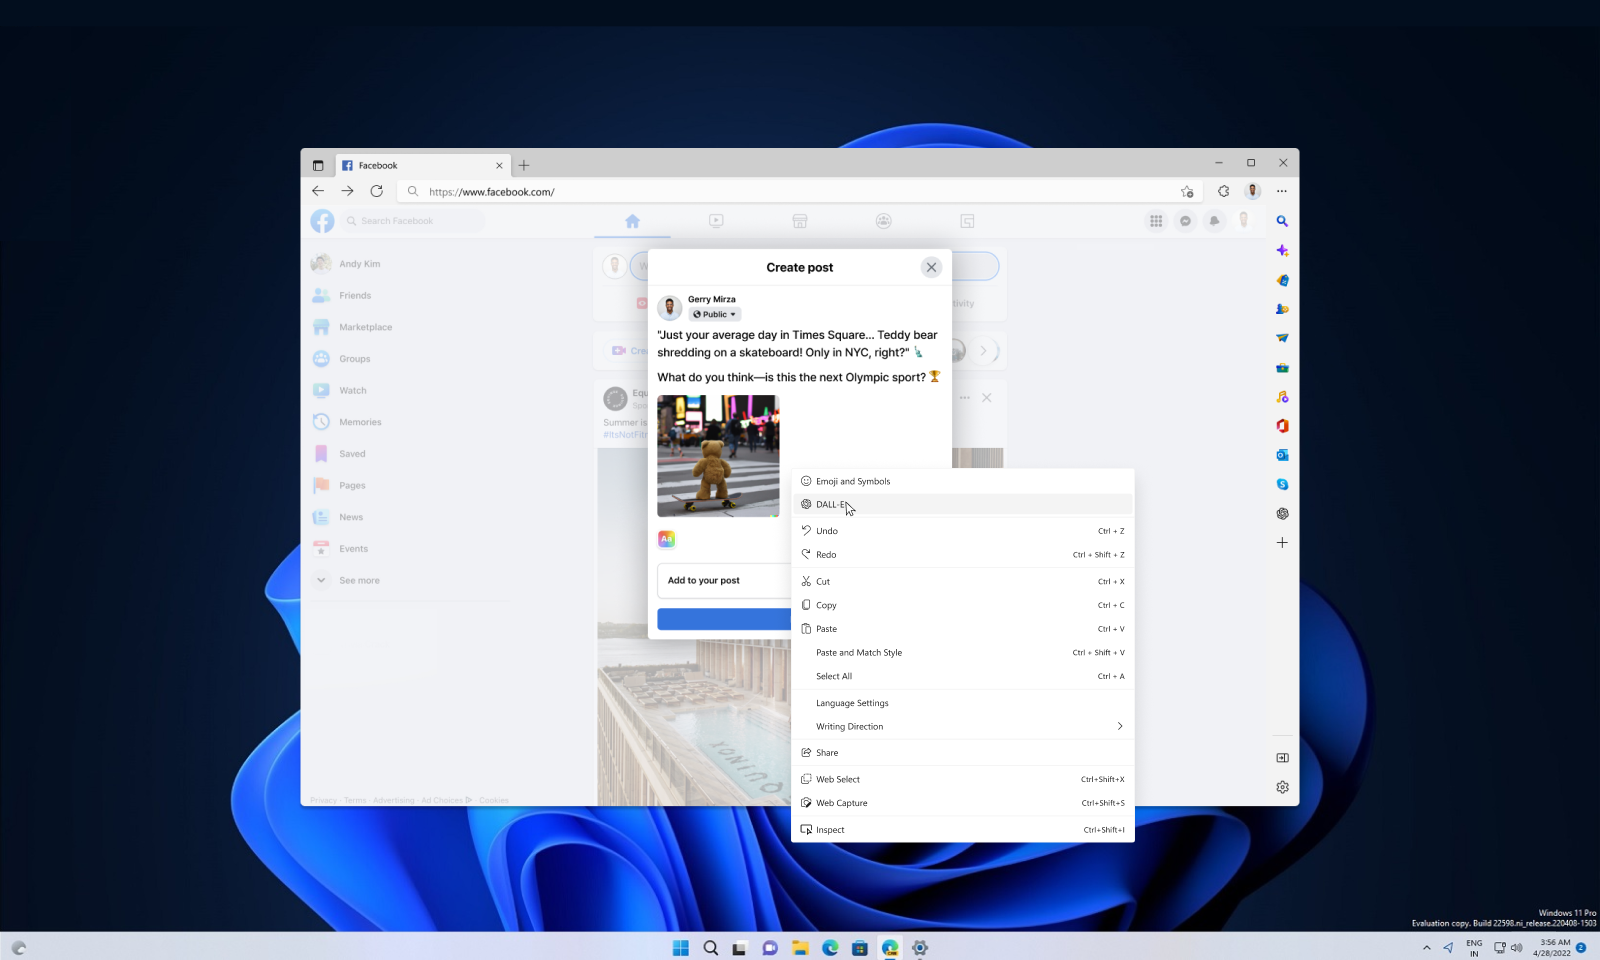Close the Create post dialog
The height and width of the screenshot is (960, 1600).
point(931,267)
